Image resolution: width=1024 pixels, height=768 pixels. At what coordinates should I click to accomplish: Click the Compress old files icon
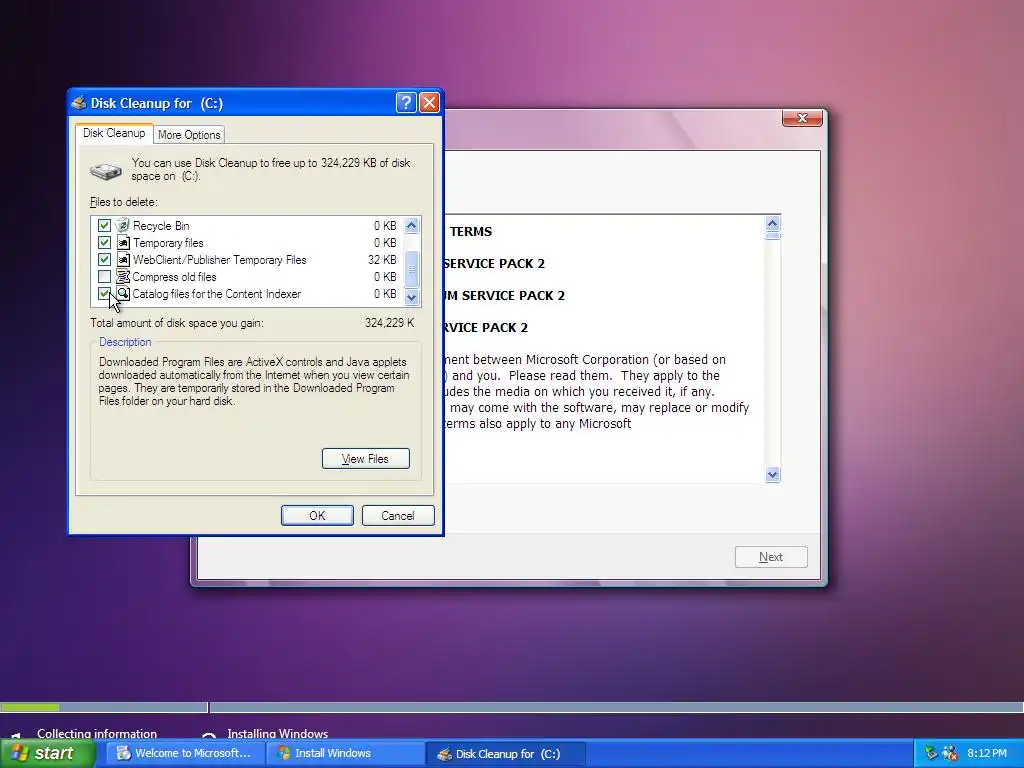[x=123, y=276]
